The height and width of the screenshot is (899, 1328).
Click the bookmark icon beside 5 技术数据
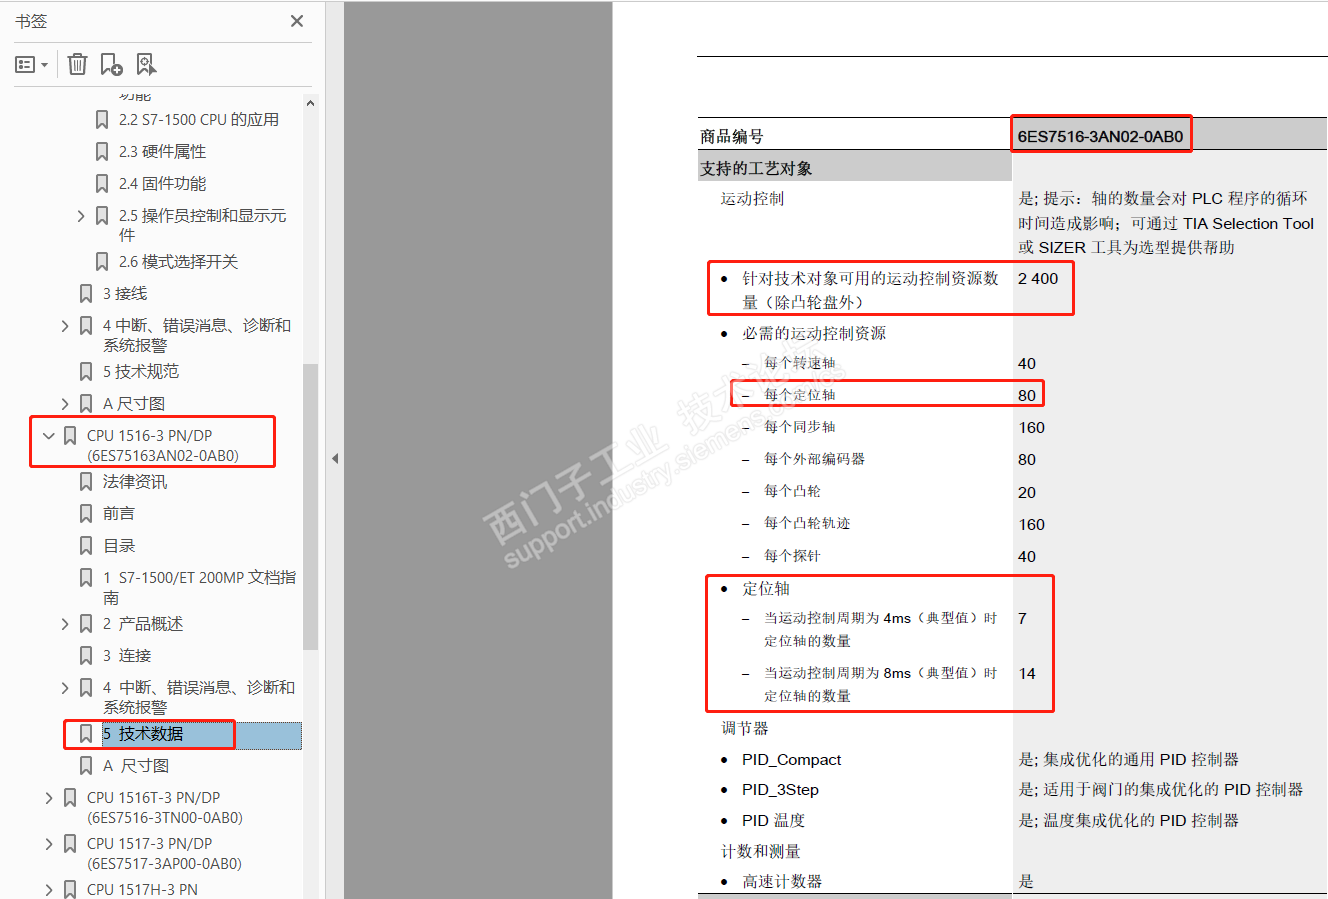[86, 734]
